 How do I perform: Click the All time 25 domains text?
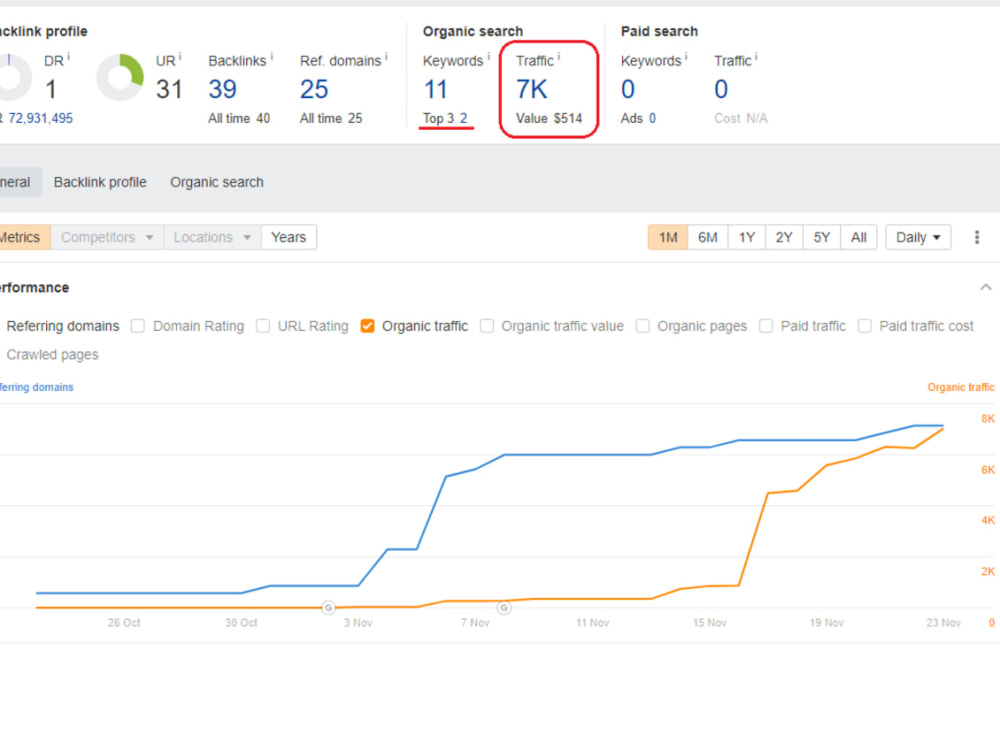coord(331,119)
